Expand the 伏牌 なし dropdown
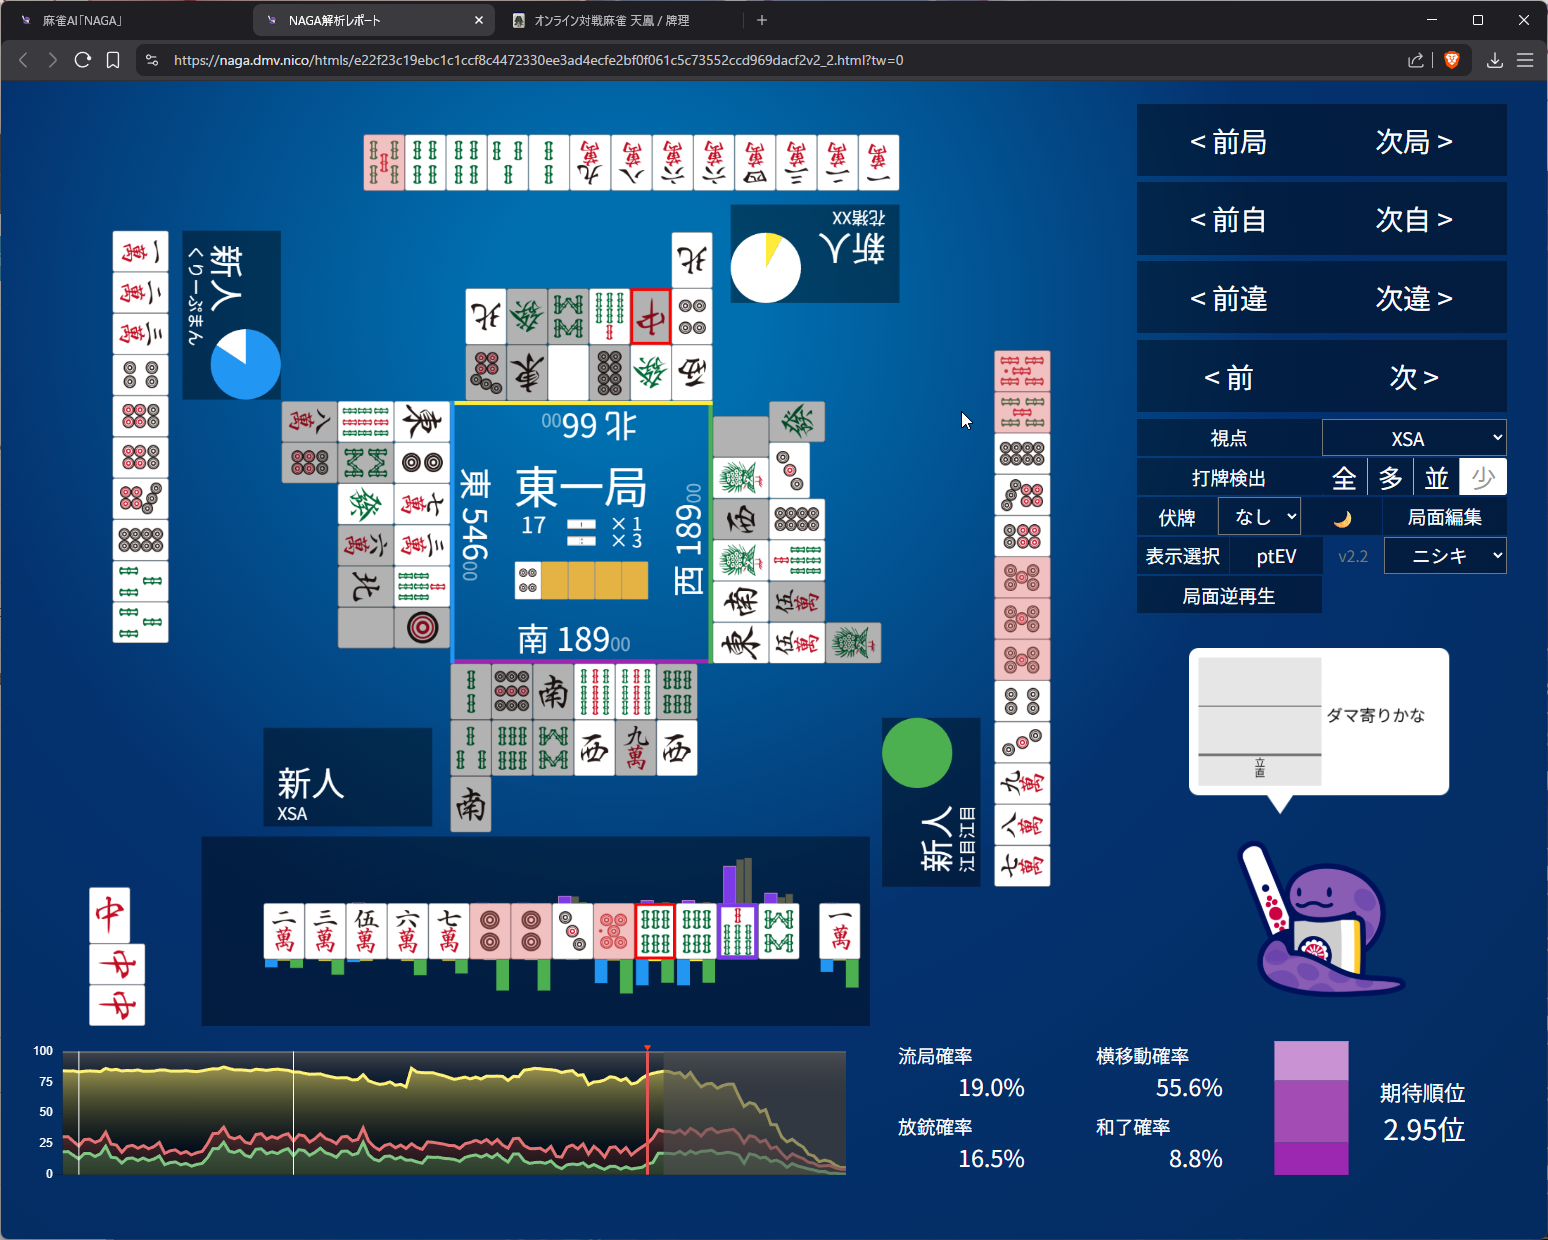The image size is (1548, 1240). [x=1259, y=517]
